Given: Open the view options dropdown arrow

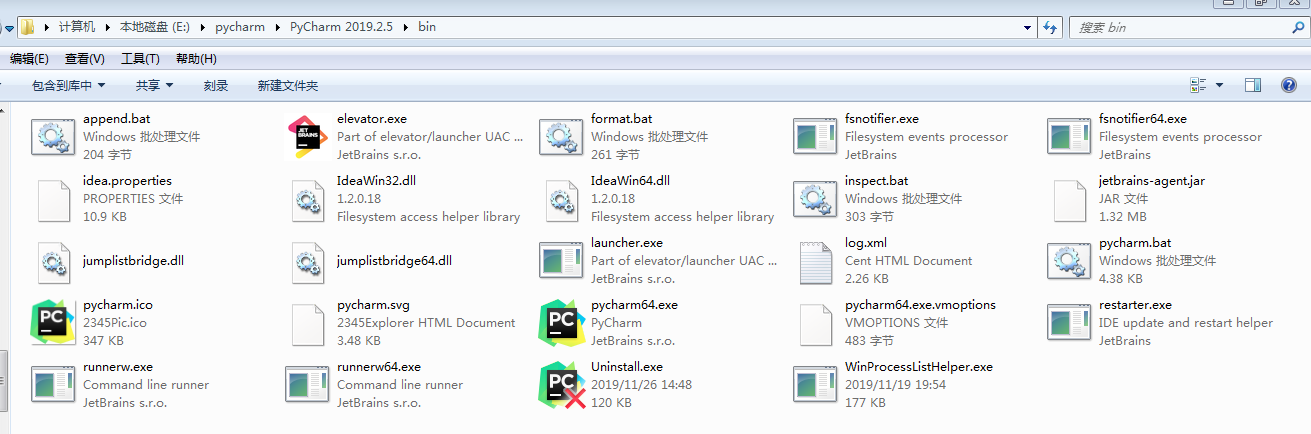Looking at the screenshot, I should (x=1219, y=86).
